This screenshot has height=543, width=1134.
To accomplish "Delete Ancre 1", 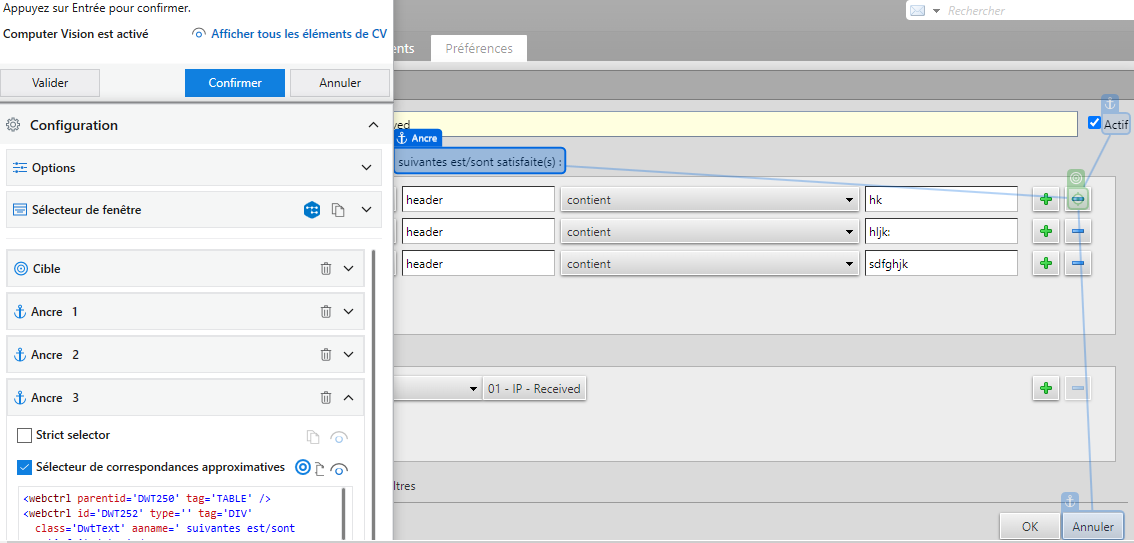I will pyautogui.click(x=326, y=312).
